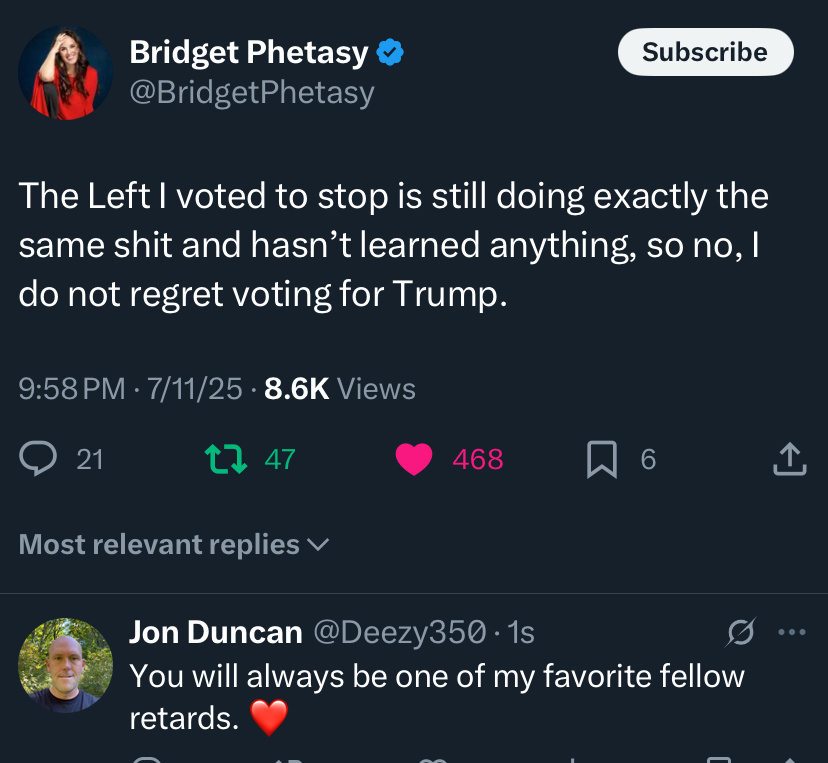Click the blue verified badge
Image resolution: width=828 pixels, height=763 pixels.
click(390, 52)
